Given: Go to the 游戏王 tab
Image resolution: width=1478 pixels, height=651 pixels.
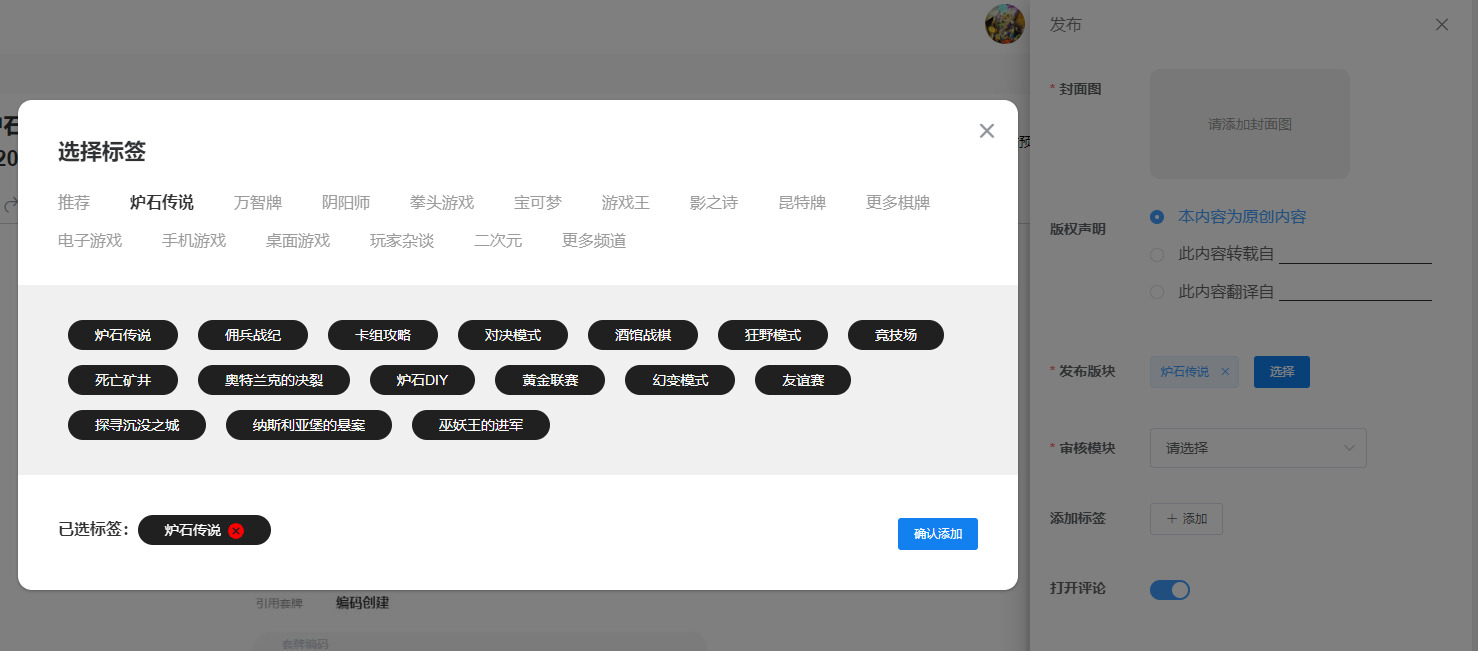Looking at the screenshot, I should (x=626, y=203).
